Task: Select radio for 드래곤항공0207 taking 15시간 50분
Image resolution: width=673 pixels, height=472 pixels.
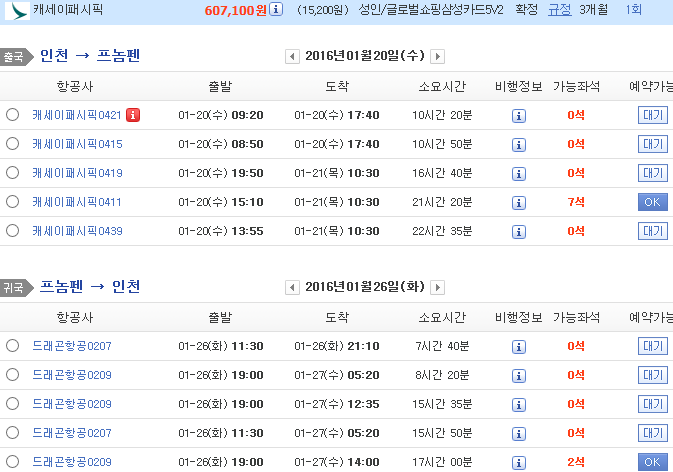Action: [12, 433]
